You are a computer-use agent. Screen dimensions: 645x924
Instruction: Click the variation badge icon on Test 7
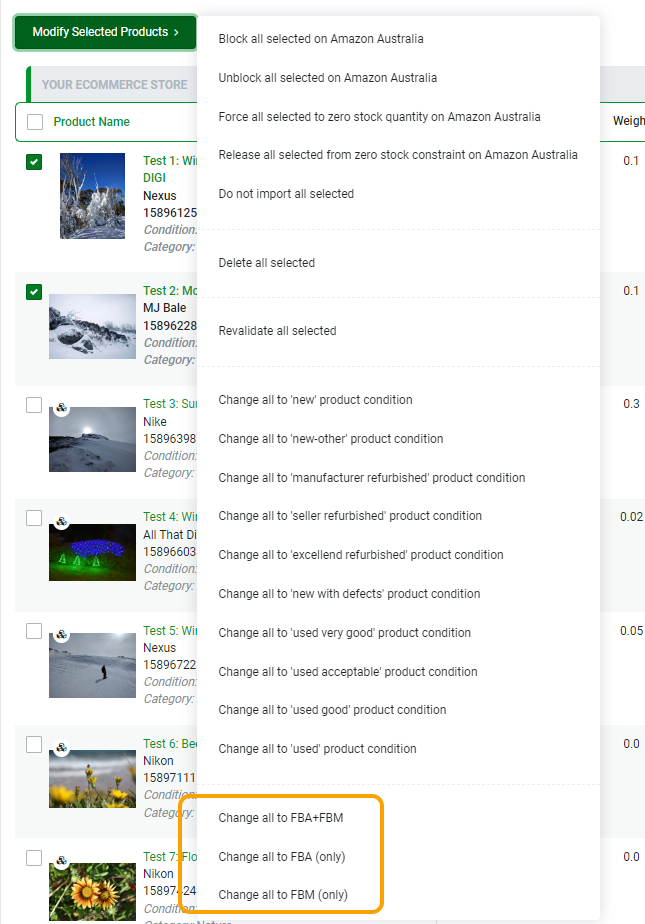tap(62, 861)
